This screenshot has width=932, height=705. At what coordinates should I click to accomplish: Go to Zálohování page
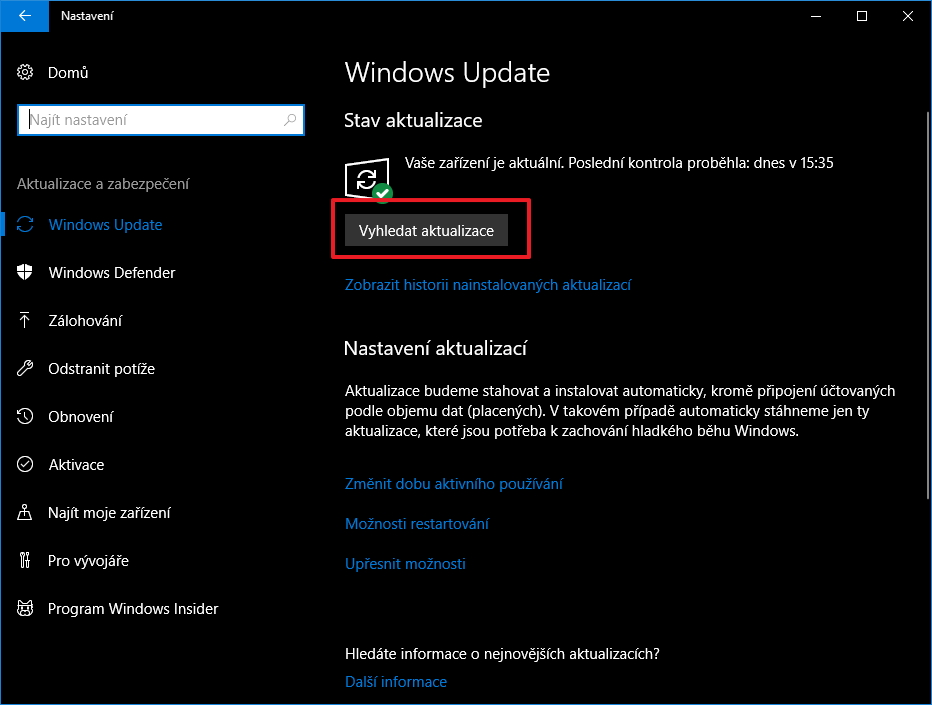point(85,321)
